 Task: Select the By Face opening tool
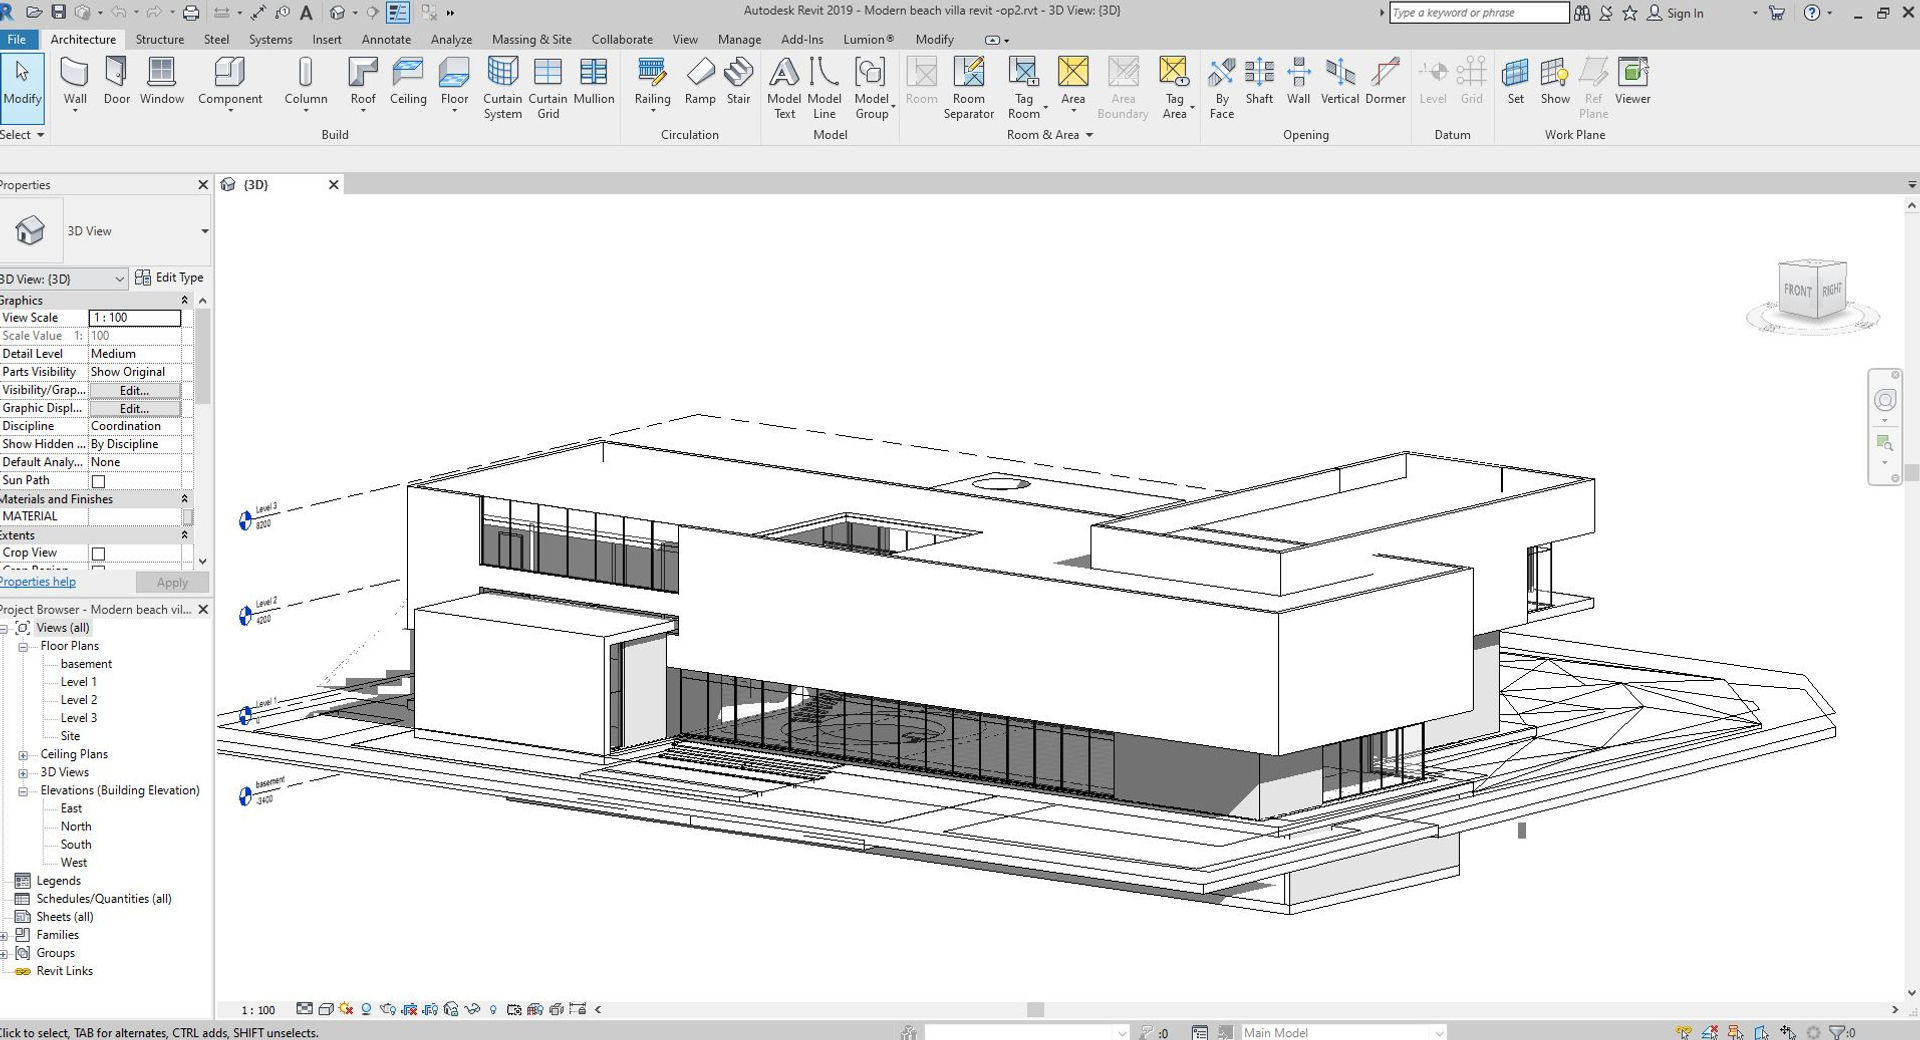click(1221, 88)
